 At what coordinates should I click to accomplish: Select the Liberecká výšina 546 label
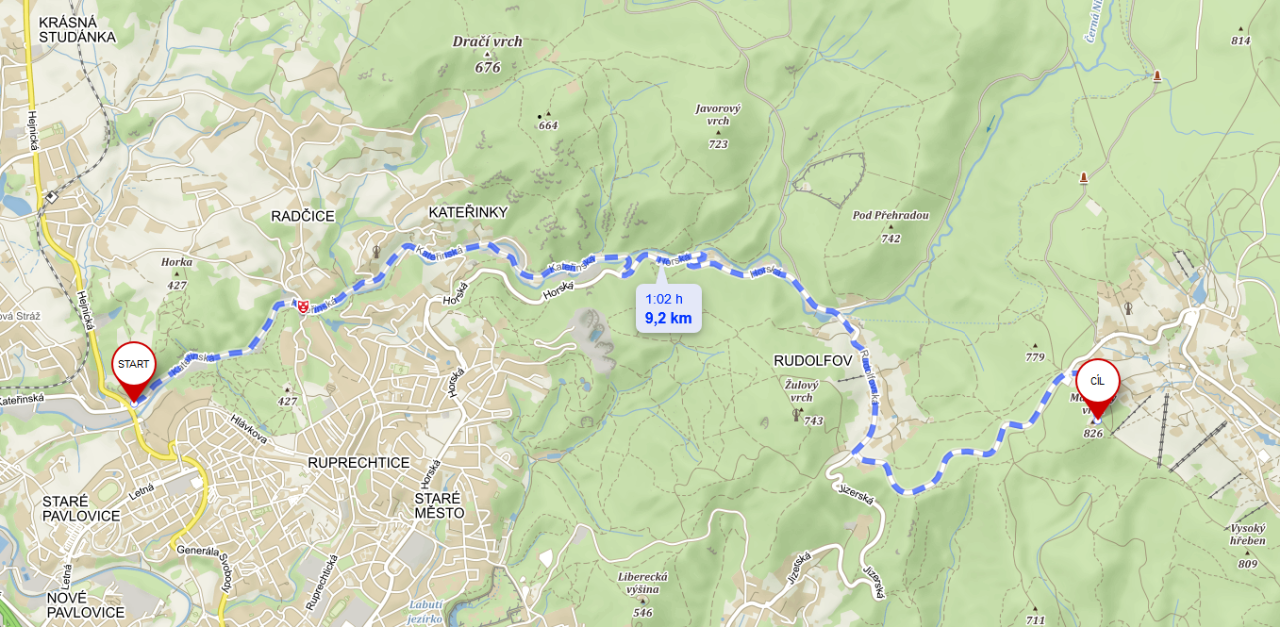(x=642, y=594)
